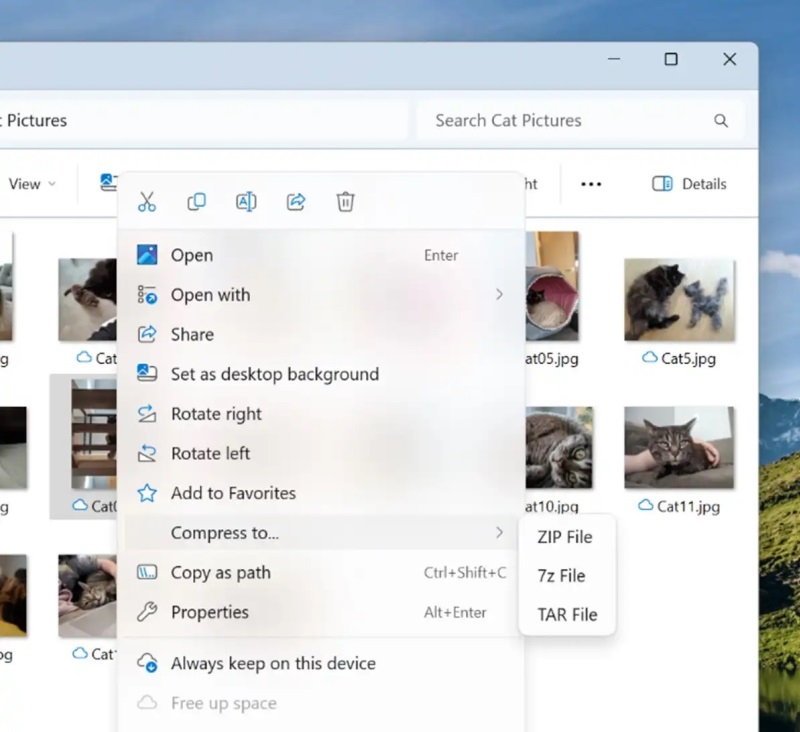Select ZIP File compression option

point(565,537)
